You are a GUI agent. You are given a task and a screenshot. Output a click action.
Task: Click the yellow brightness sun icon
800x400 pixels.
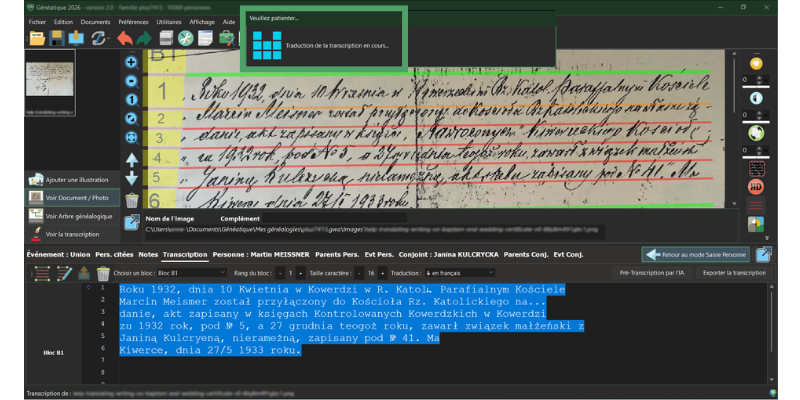tap(756, 62)
